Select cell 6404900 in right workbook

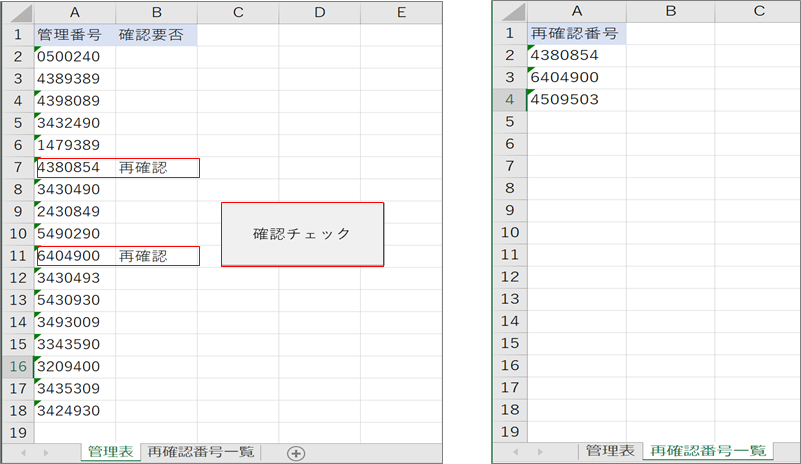(x=577, y=77)
